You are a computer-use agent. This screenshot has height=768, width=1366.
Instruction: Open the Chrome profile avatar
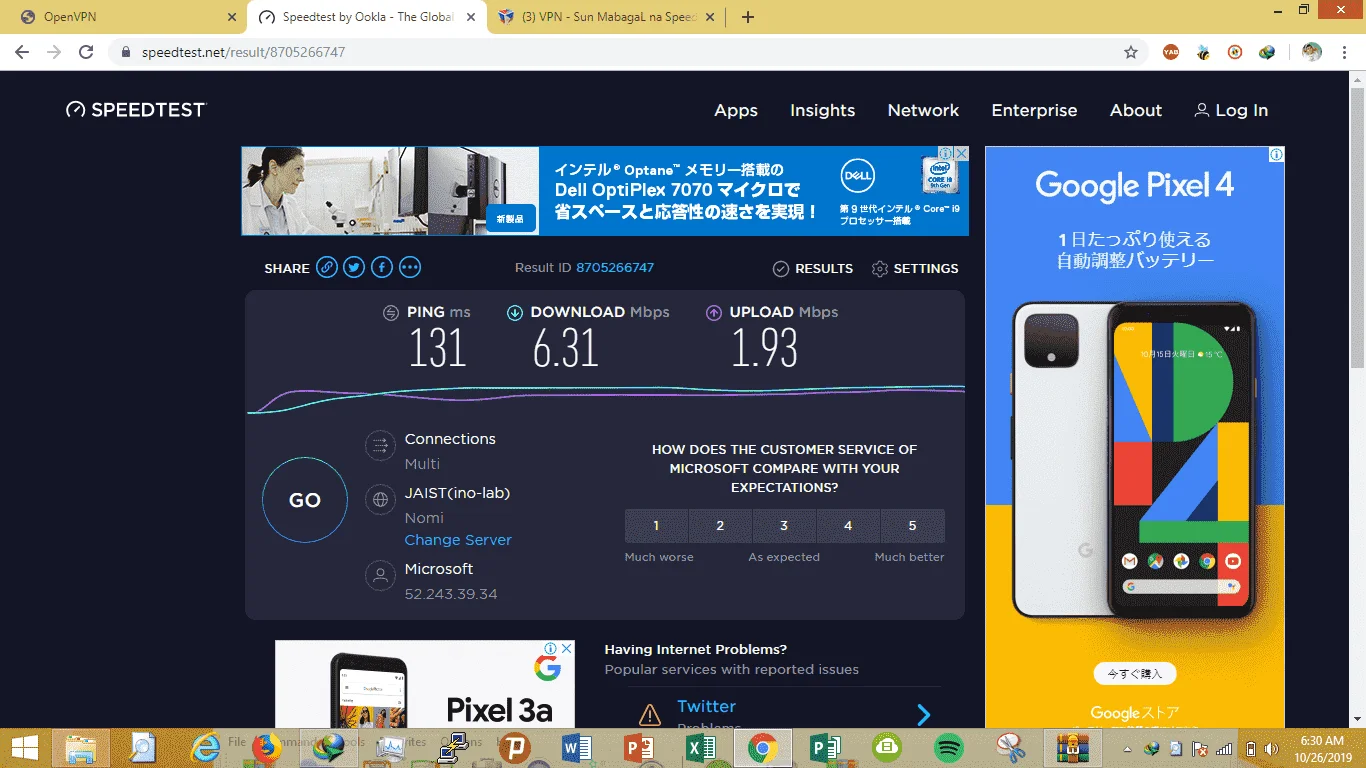(x=1312, y=52)
